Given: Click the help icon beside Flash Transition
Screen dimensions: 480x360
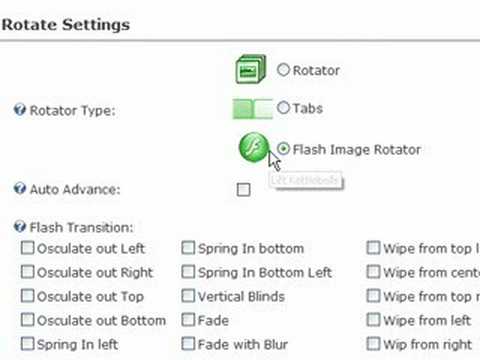Looking at the screenshot, I should pos(20,227).
